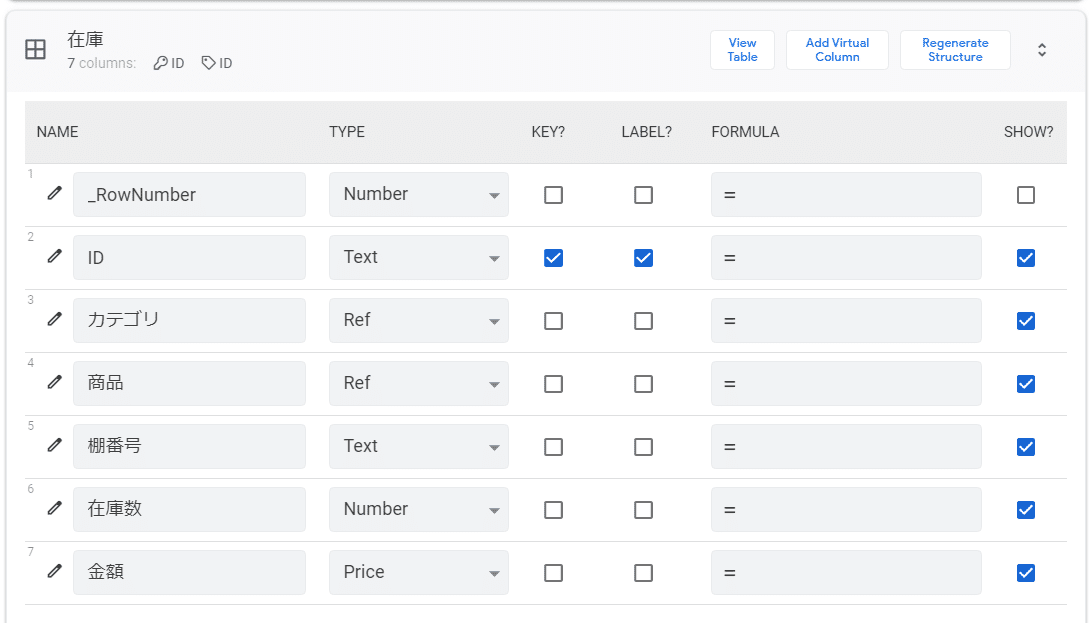Click the edit pencil next to 在庫数

[55, 509]
